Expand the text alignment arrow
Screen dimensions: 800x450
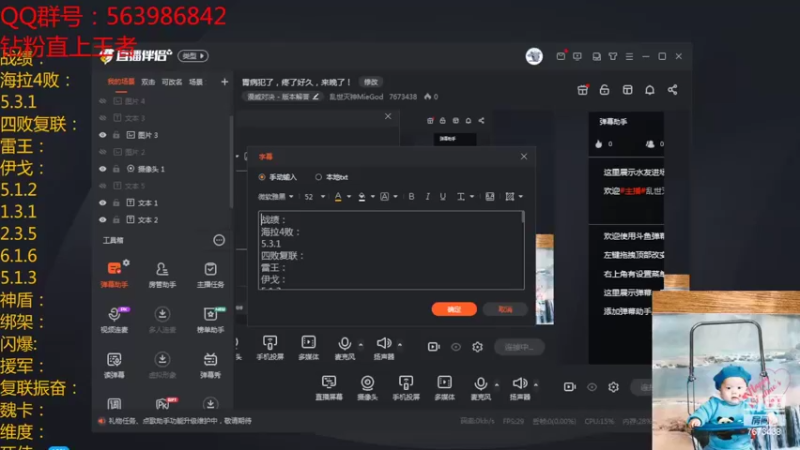[472, 196]
